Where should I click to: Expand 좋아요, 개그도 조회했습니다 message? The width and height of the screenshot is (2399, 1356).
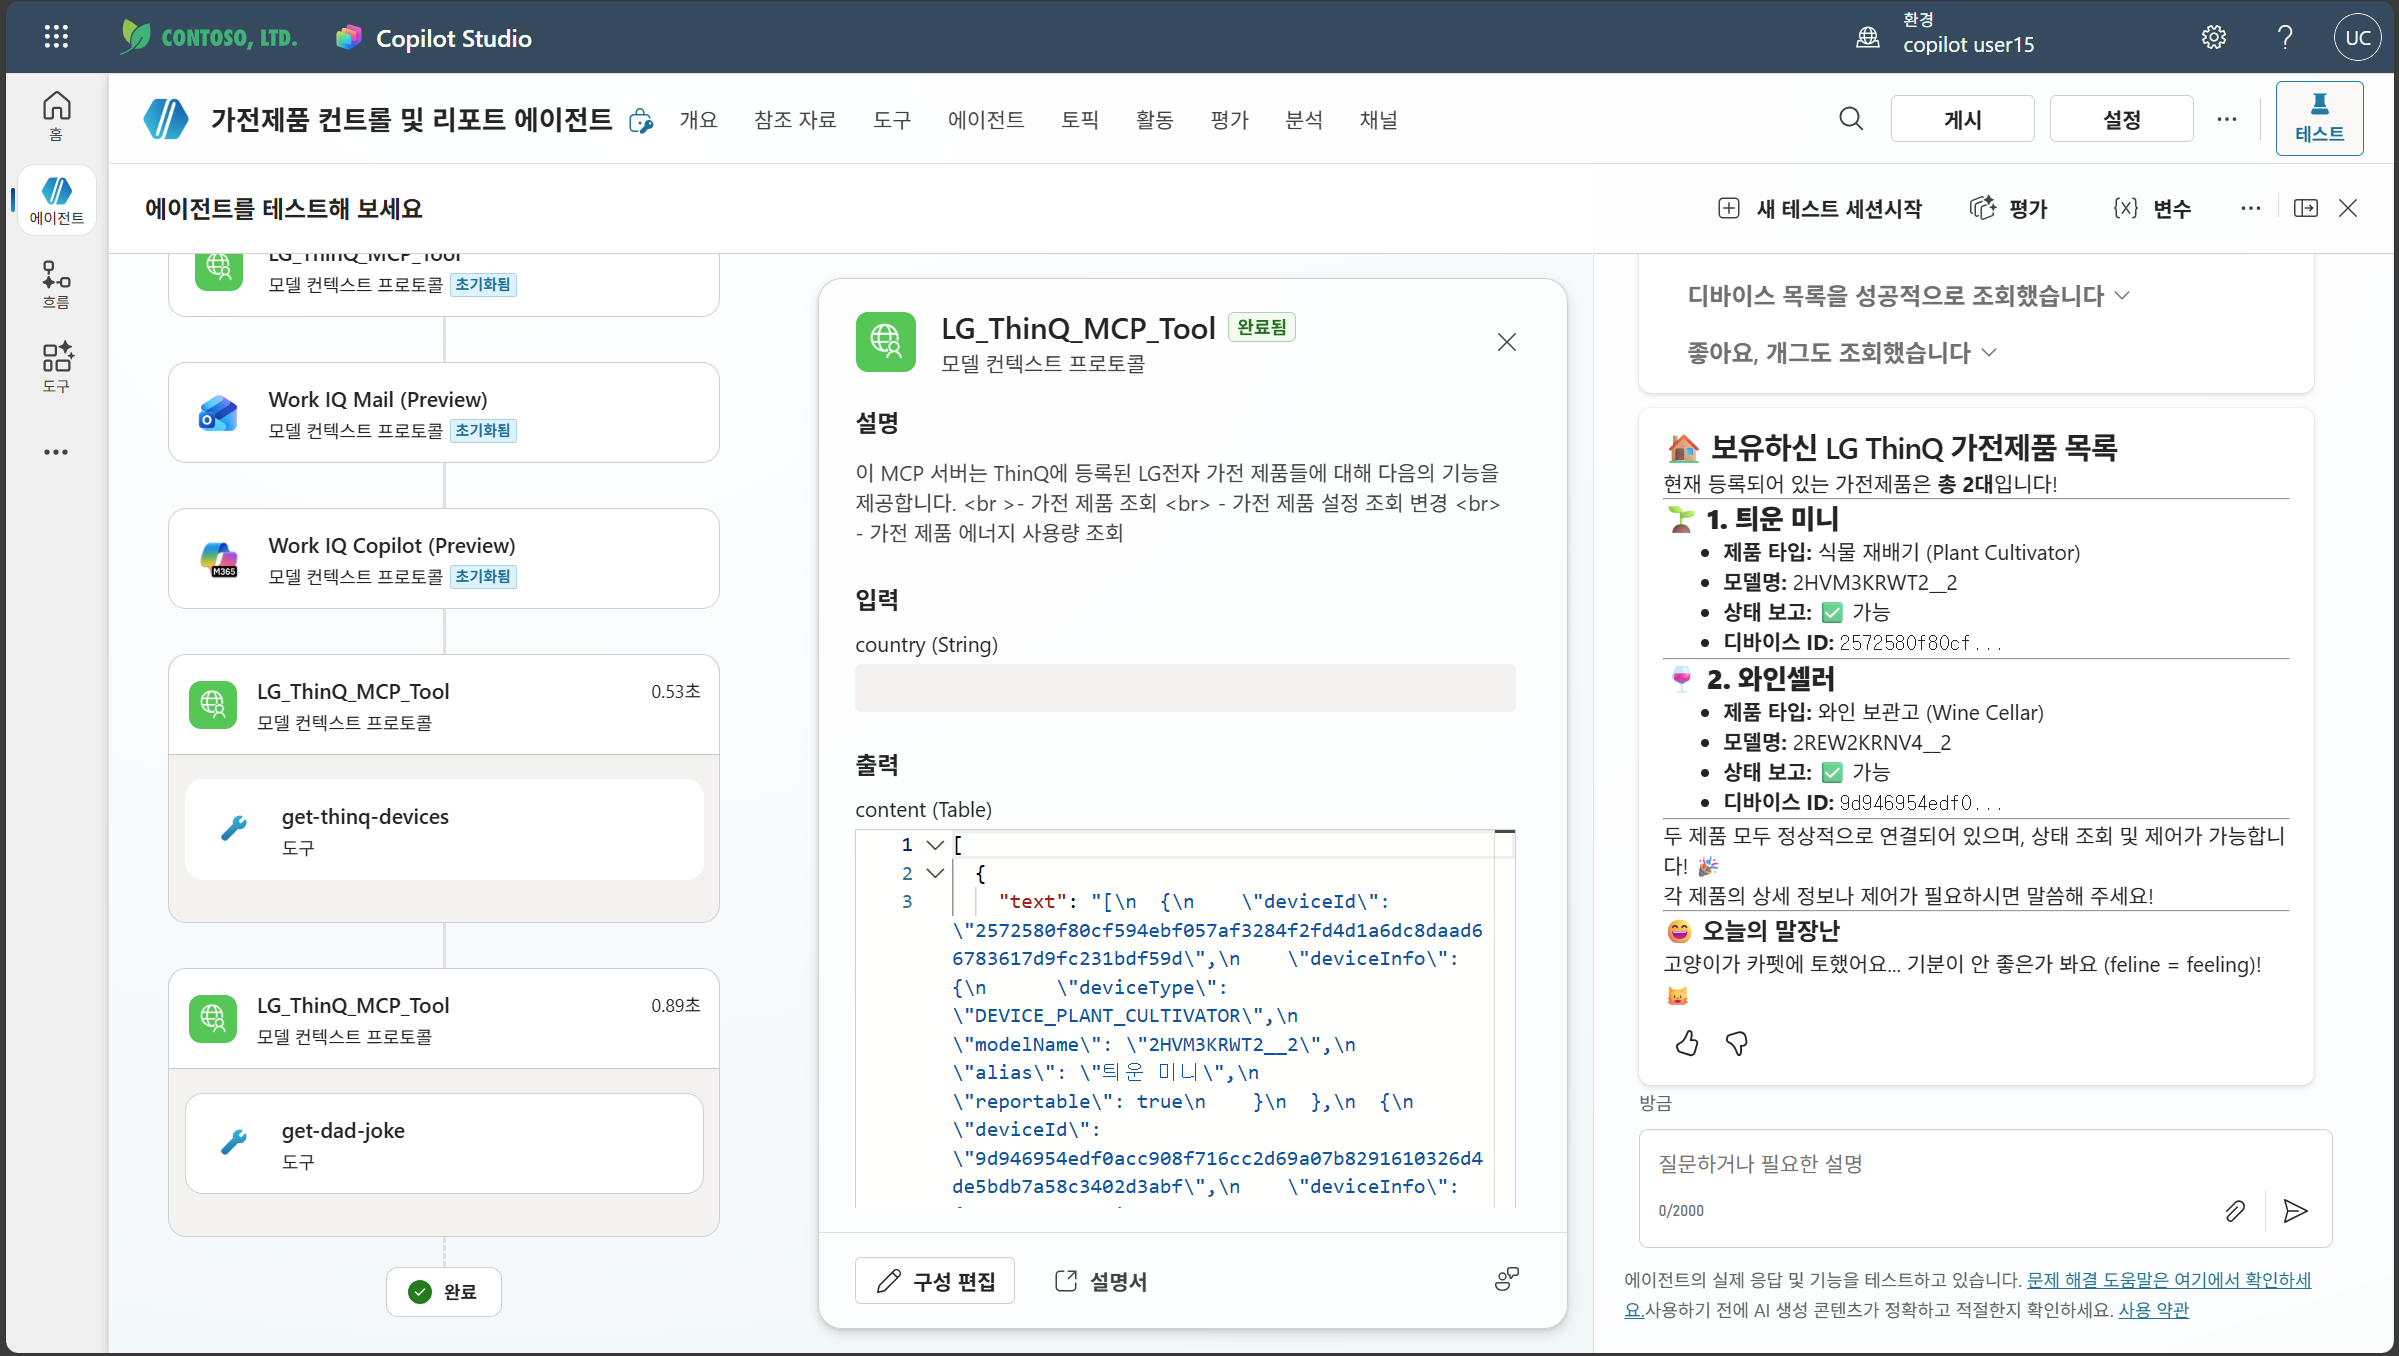(x=1842, y=353)
